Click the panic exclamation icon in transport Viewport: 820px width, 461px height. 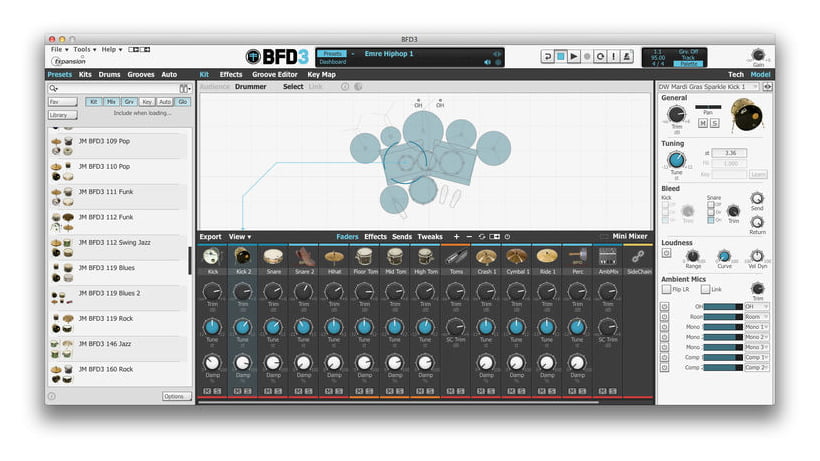(x=613, y=56)
